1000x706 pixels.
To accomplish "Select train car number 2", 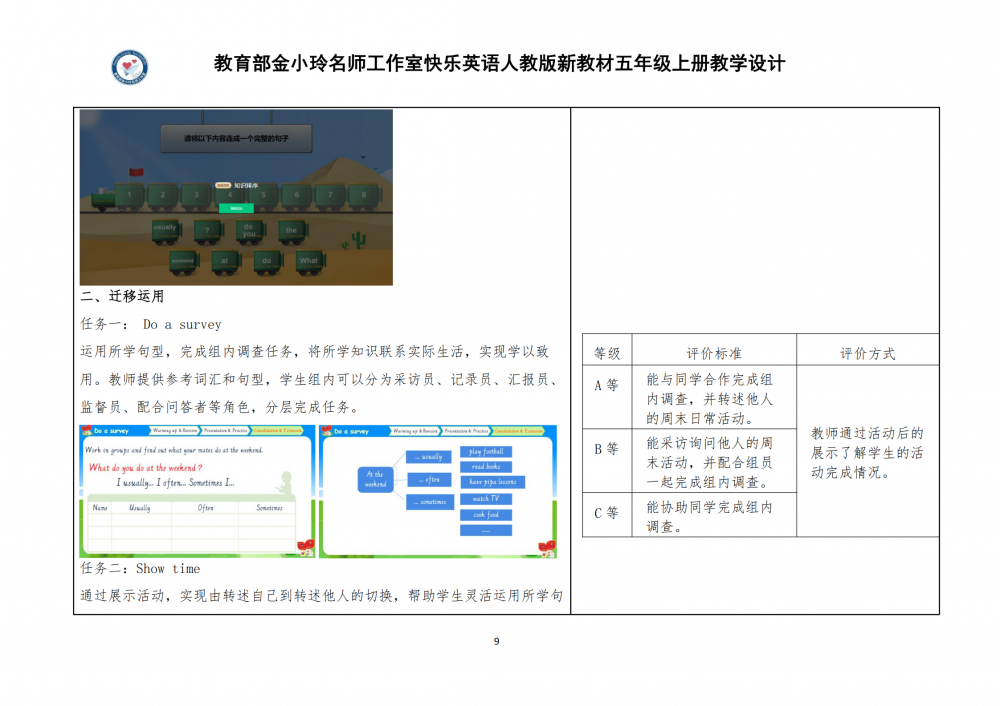I will (x=163, y=196).
